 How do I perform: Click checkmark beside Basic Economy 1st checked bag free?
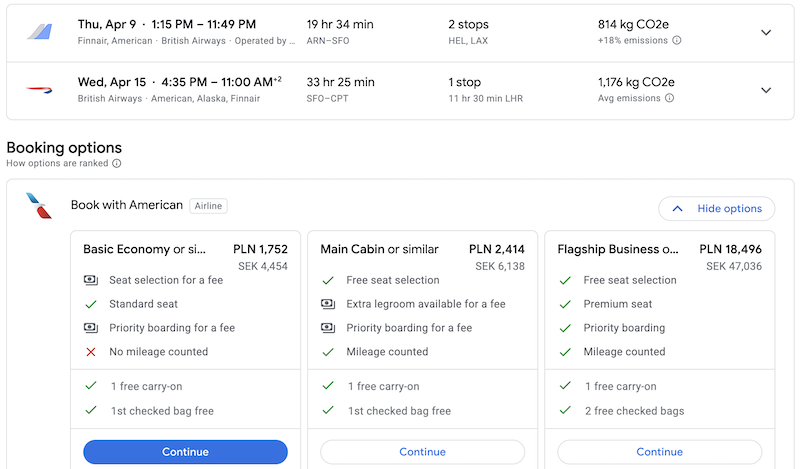[x=91, y=410]
